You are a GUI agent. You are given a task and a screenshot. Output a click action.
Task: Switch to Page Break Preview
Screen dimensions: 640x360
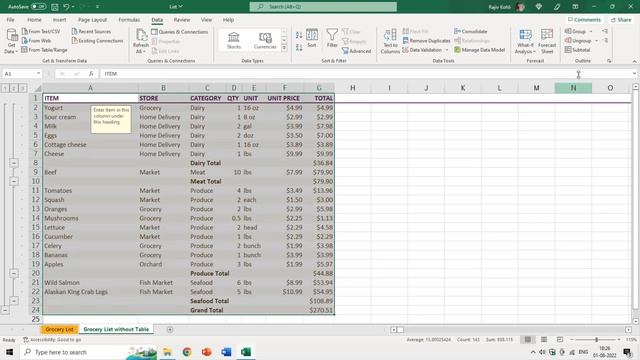(560, 340)
